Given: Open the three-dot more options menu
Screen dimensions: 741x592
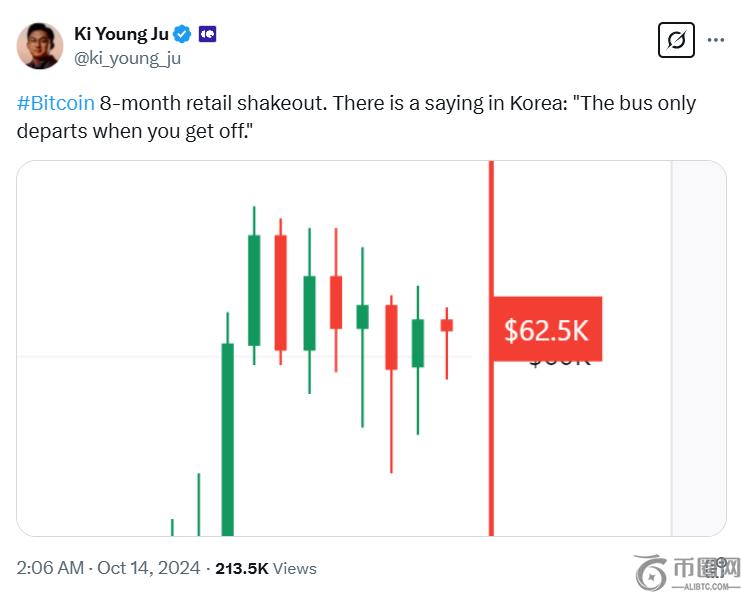Looking at the screenshot, I should pyautogui.click(x=716, y=40).
